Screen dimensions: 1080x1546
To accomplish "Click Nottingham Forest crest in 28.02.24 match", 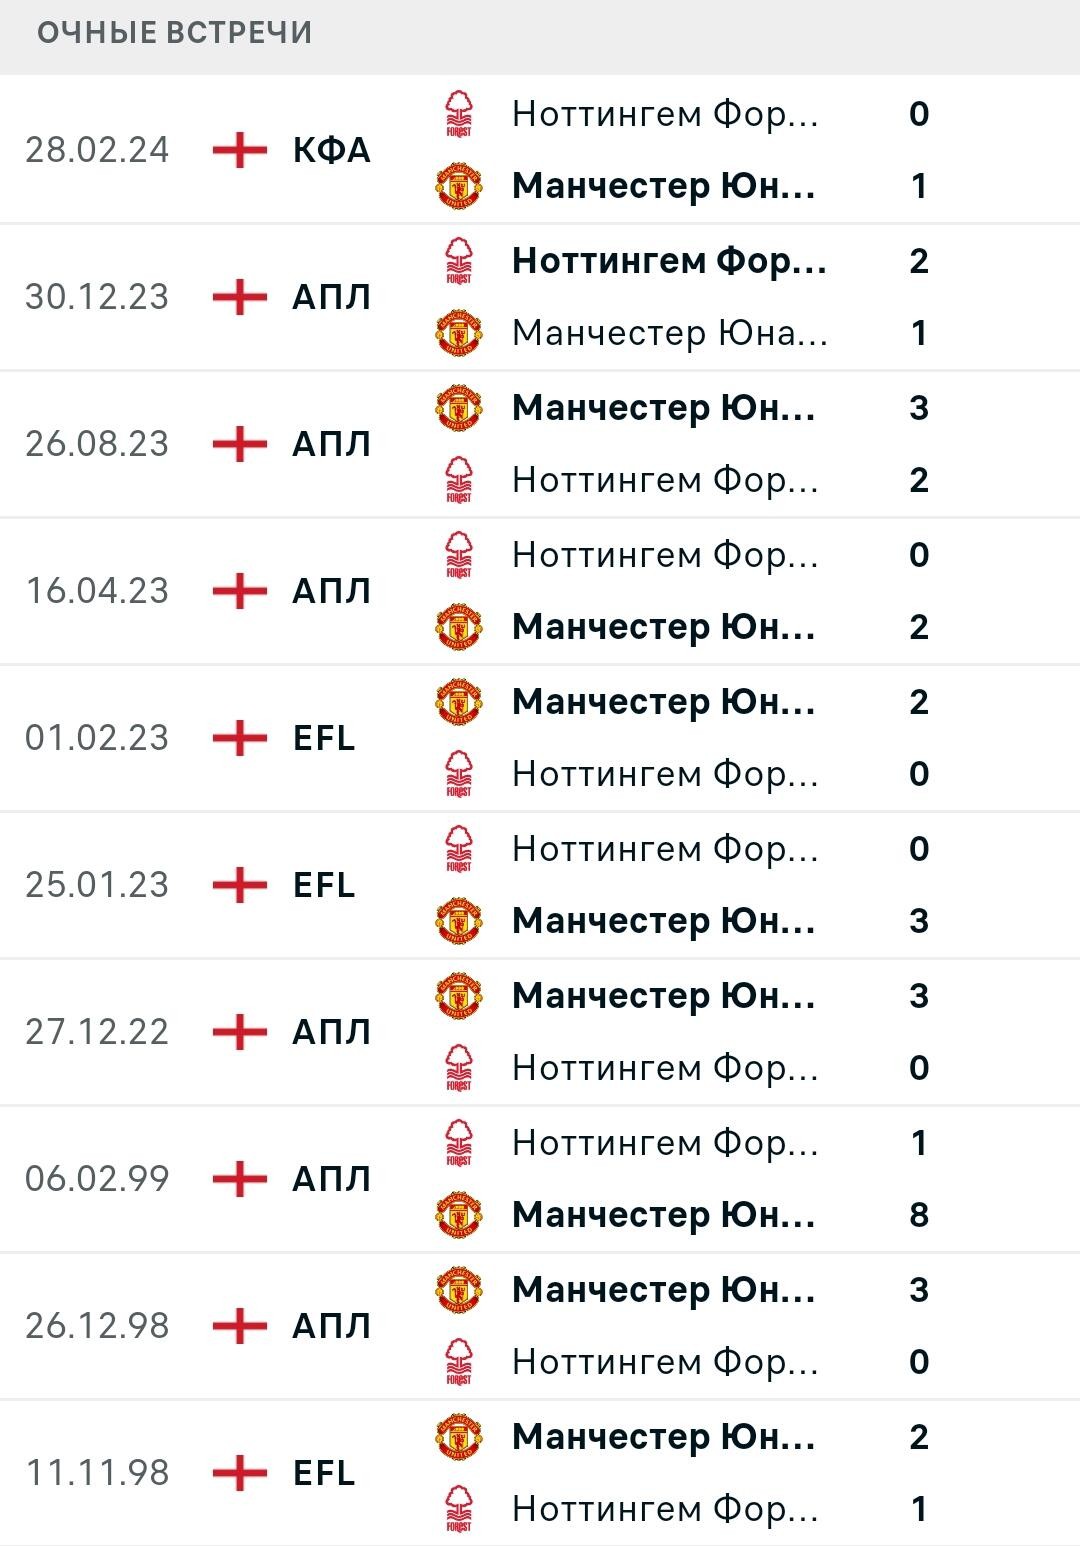I will [x=459, y=114].
